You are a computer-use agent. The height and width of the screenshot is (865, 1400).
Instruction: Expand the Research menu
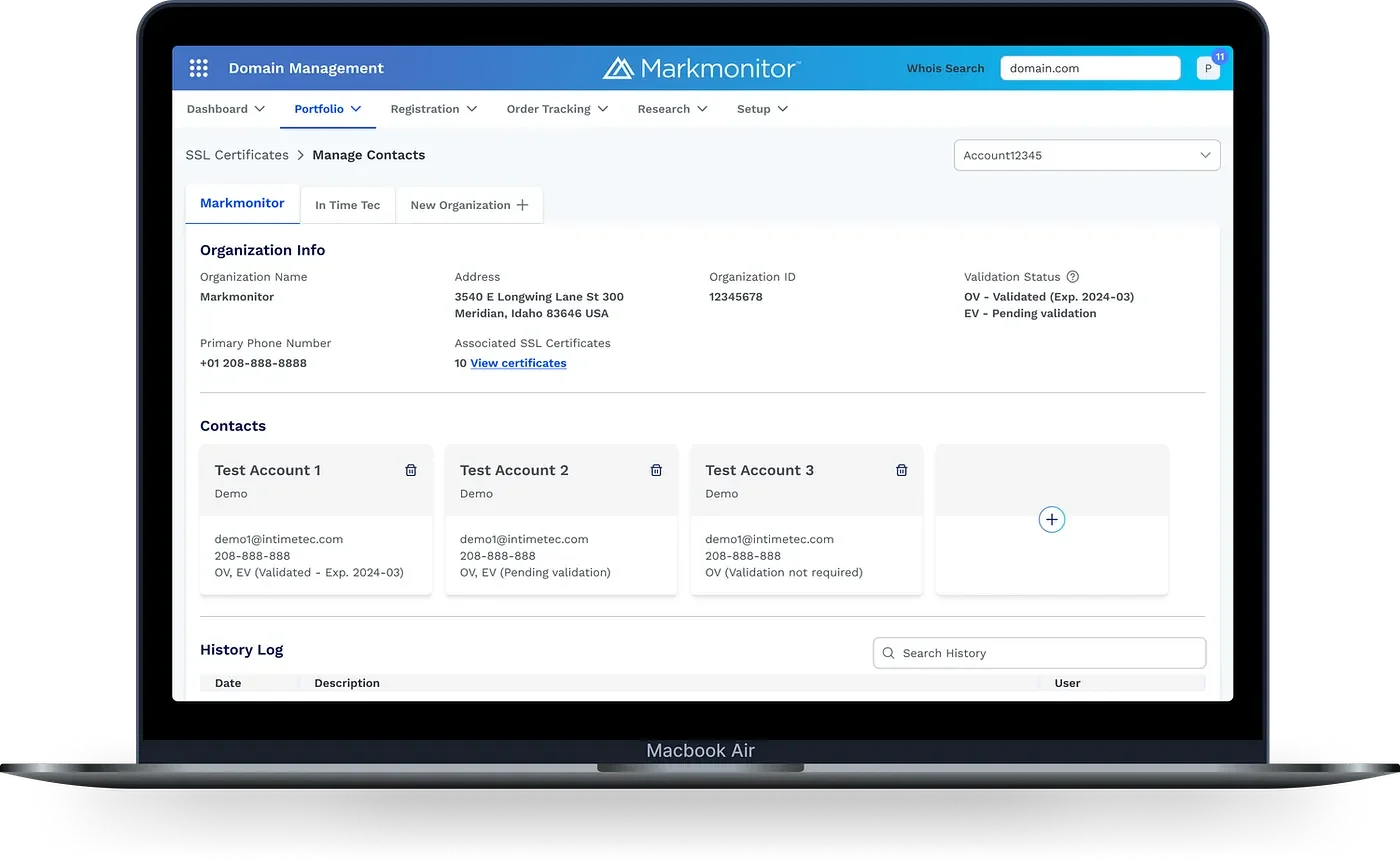coord(673,109)
